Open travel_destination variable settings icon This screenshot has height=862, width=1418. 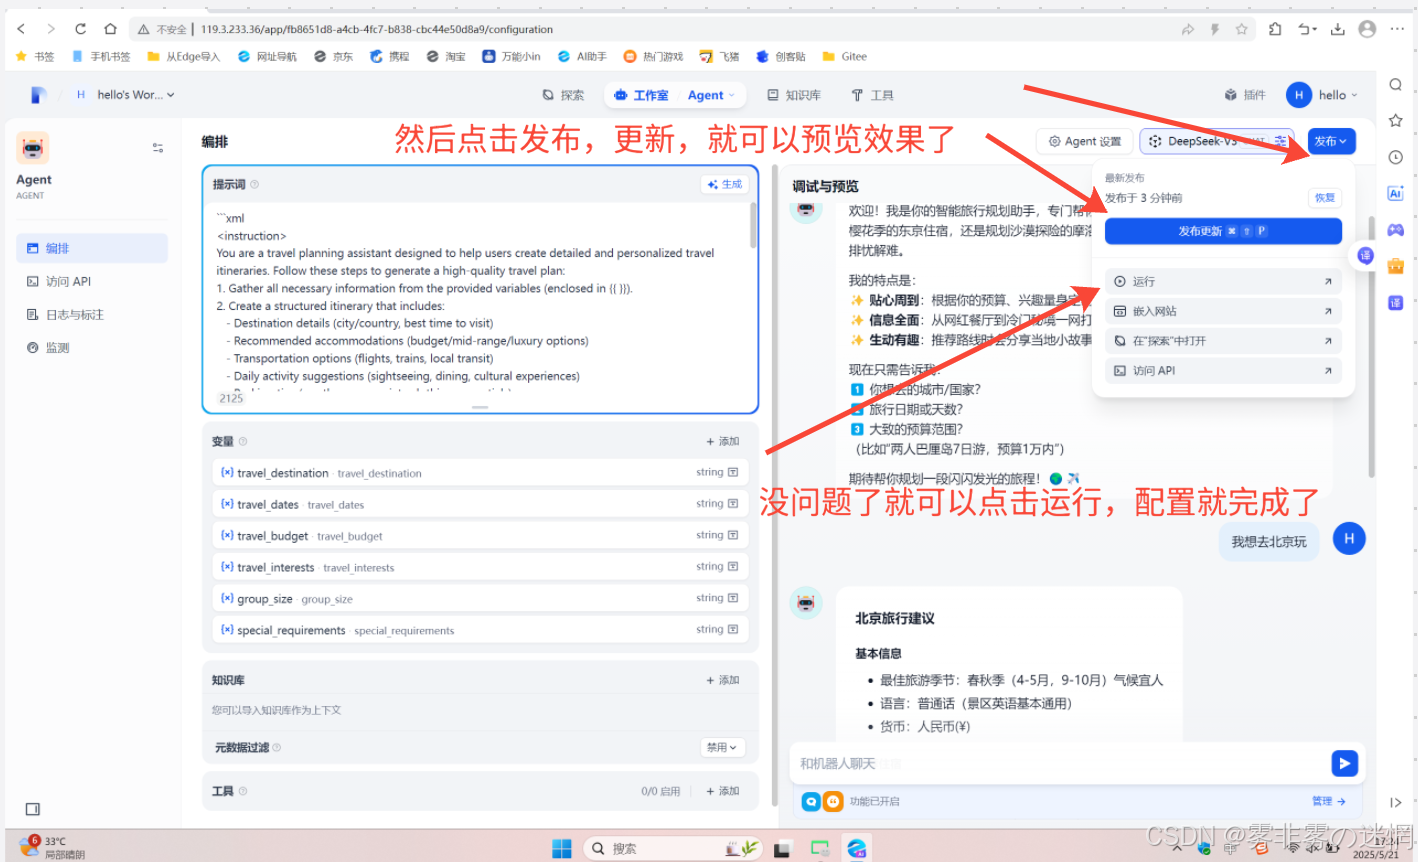(x=733, y=472)
